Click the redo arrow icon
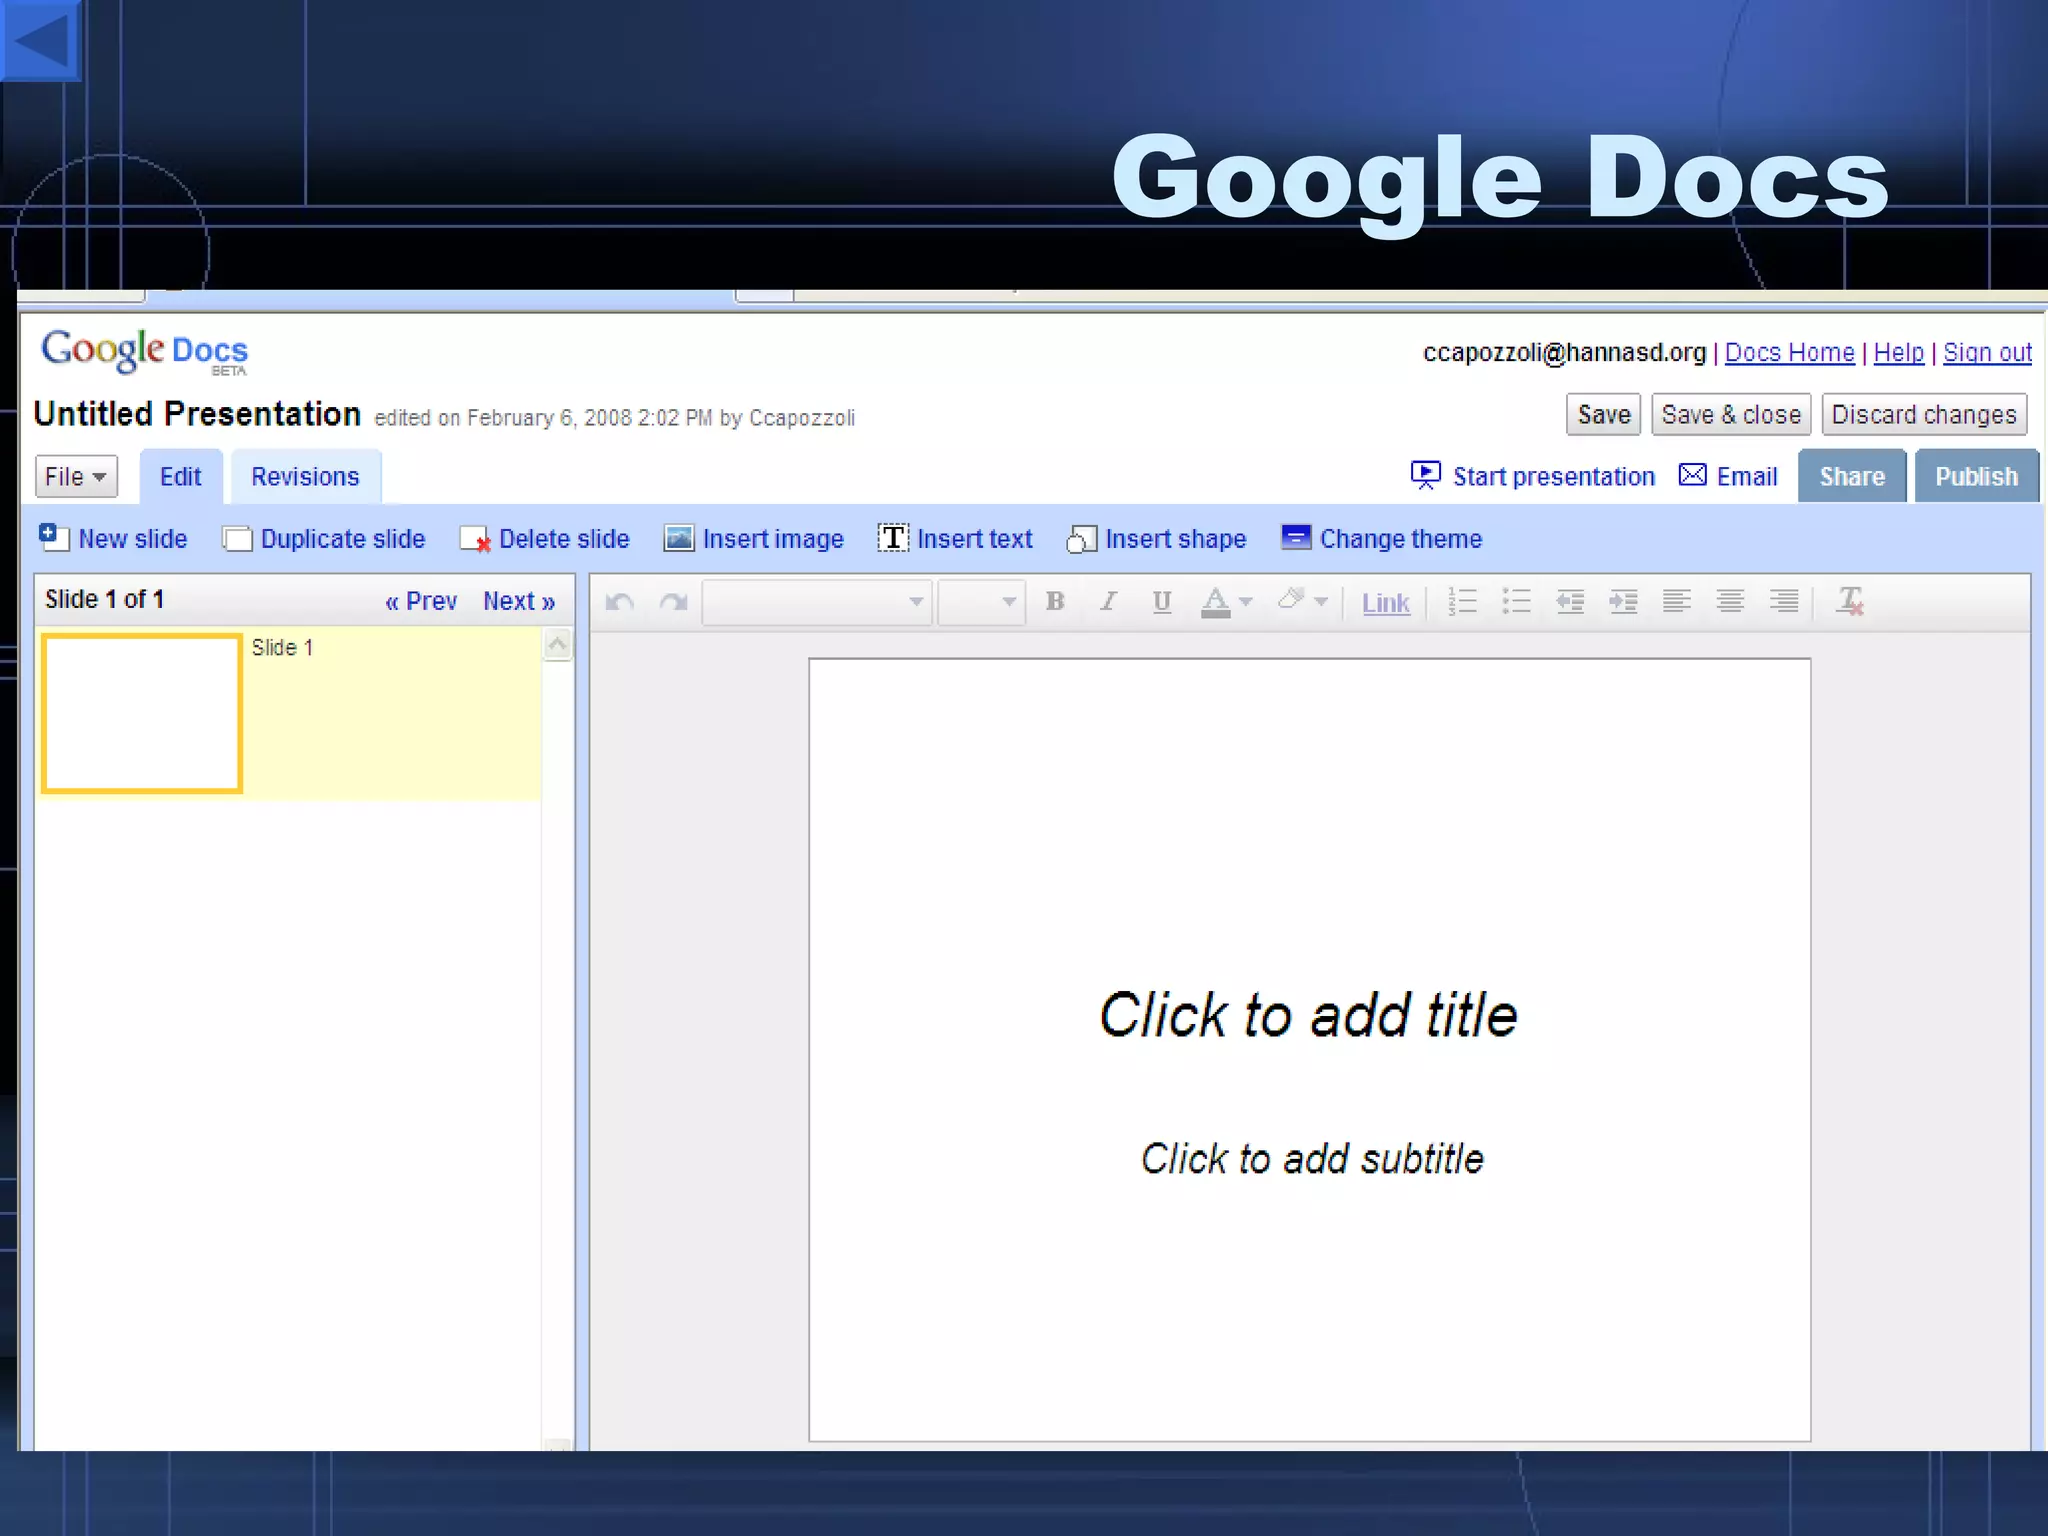This screenshot has height=1536, width=2048. click(x=674, y=602)
